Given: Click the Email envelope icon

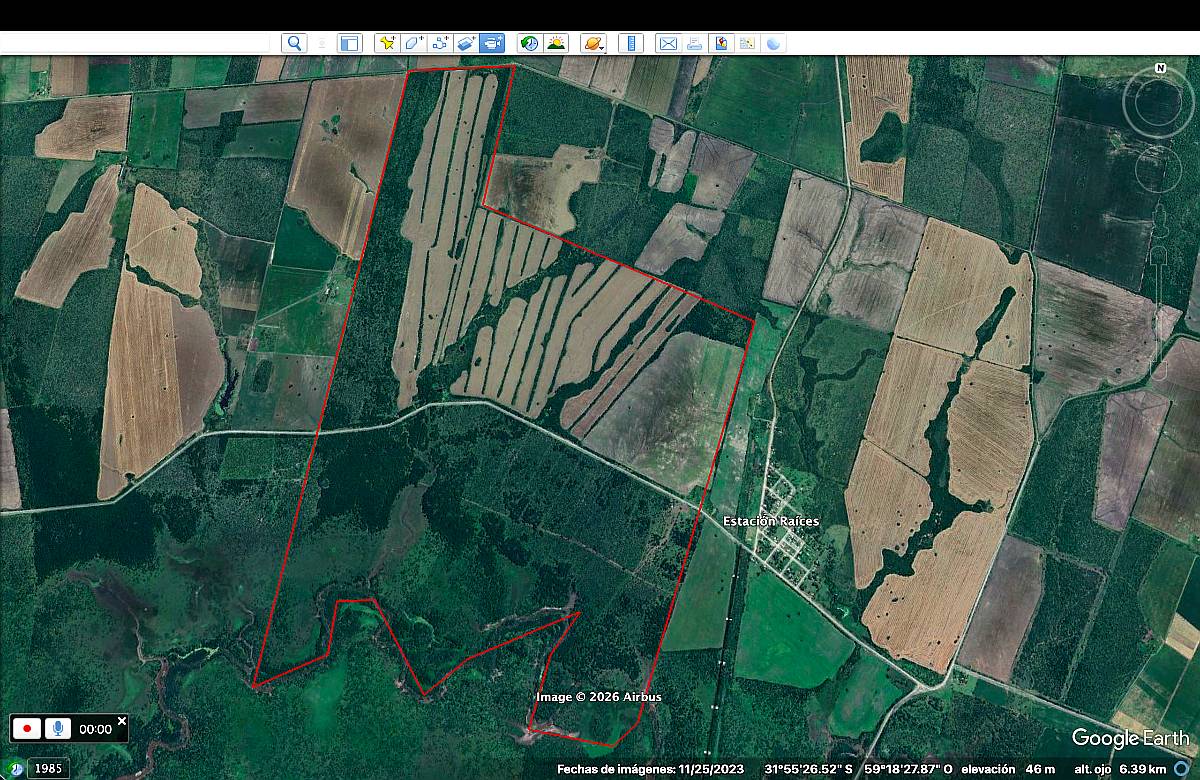Looking at the screenshot, I should click(x=667, y=43).
